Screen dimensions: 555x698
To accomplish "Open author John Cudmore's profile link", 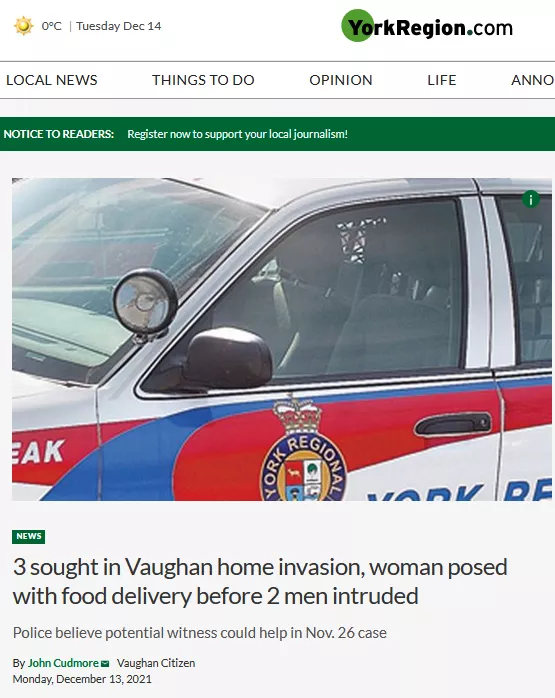I will pos(63,663).
